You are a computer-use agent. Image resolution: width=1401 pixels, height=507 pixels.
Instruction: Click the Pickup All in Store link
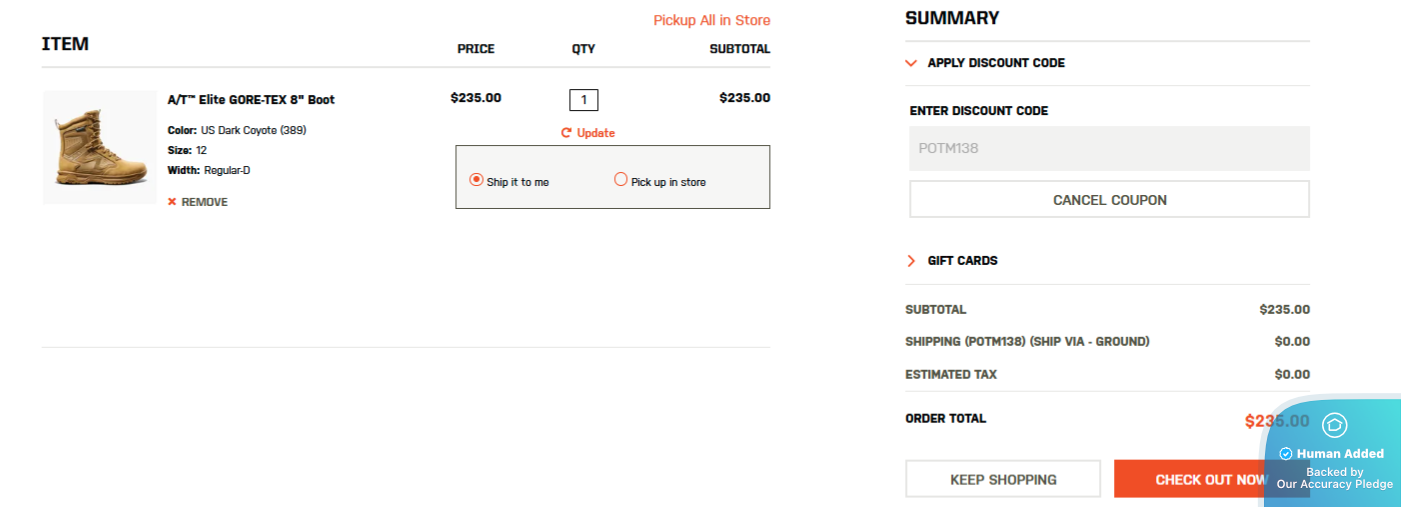point(711,20)
